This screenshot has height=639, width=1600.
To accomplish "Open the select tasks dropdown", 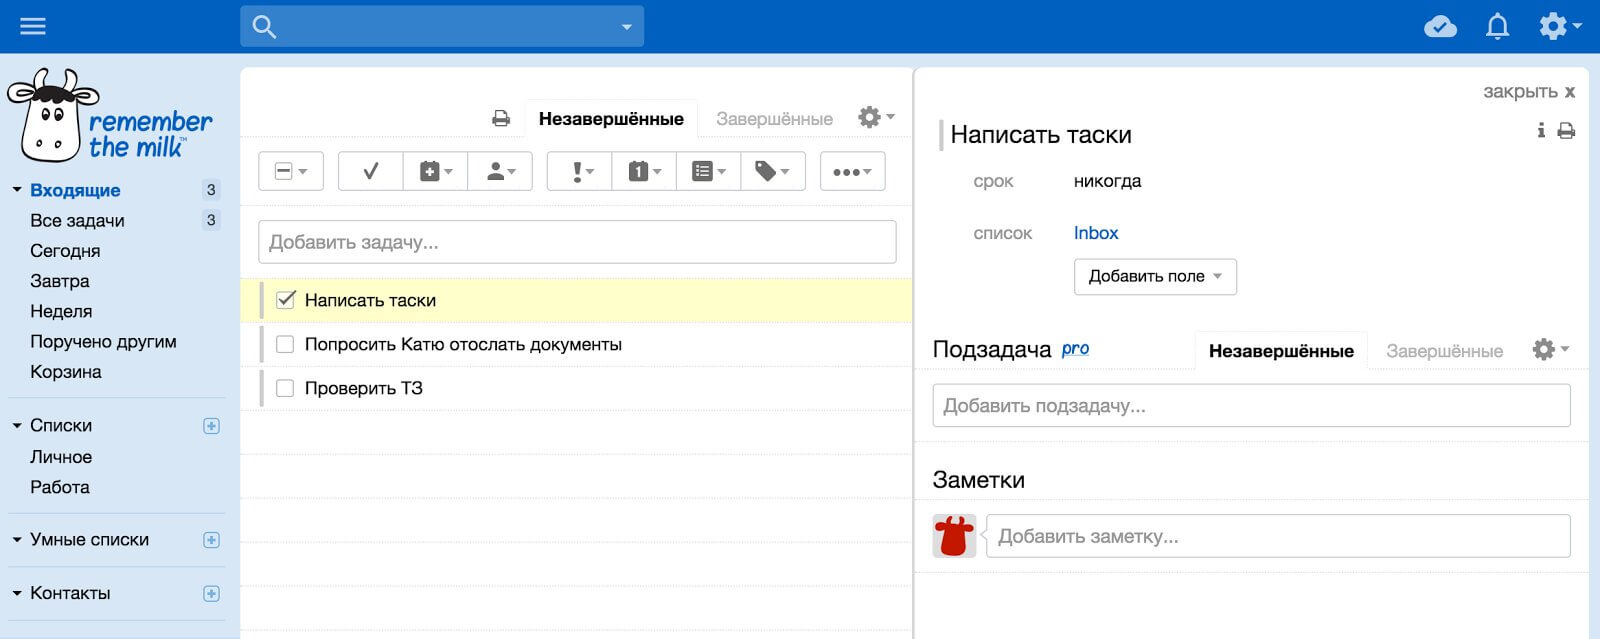I will coord(291,171).
